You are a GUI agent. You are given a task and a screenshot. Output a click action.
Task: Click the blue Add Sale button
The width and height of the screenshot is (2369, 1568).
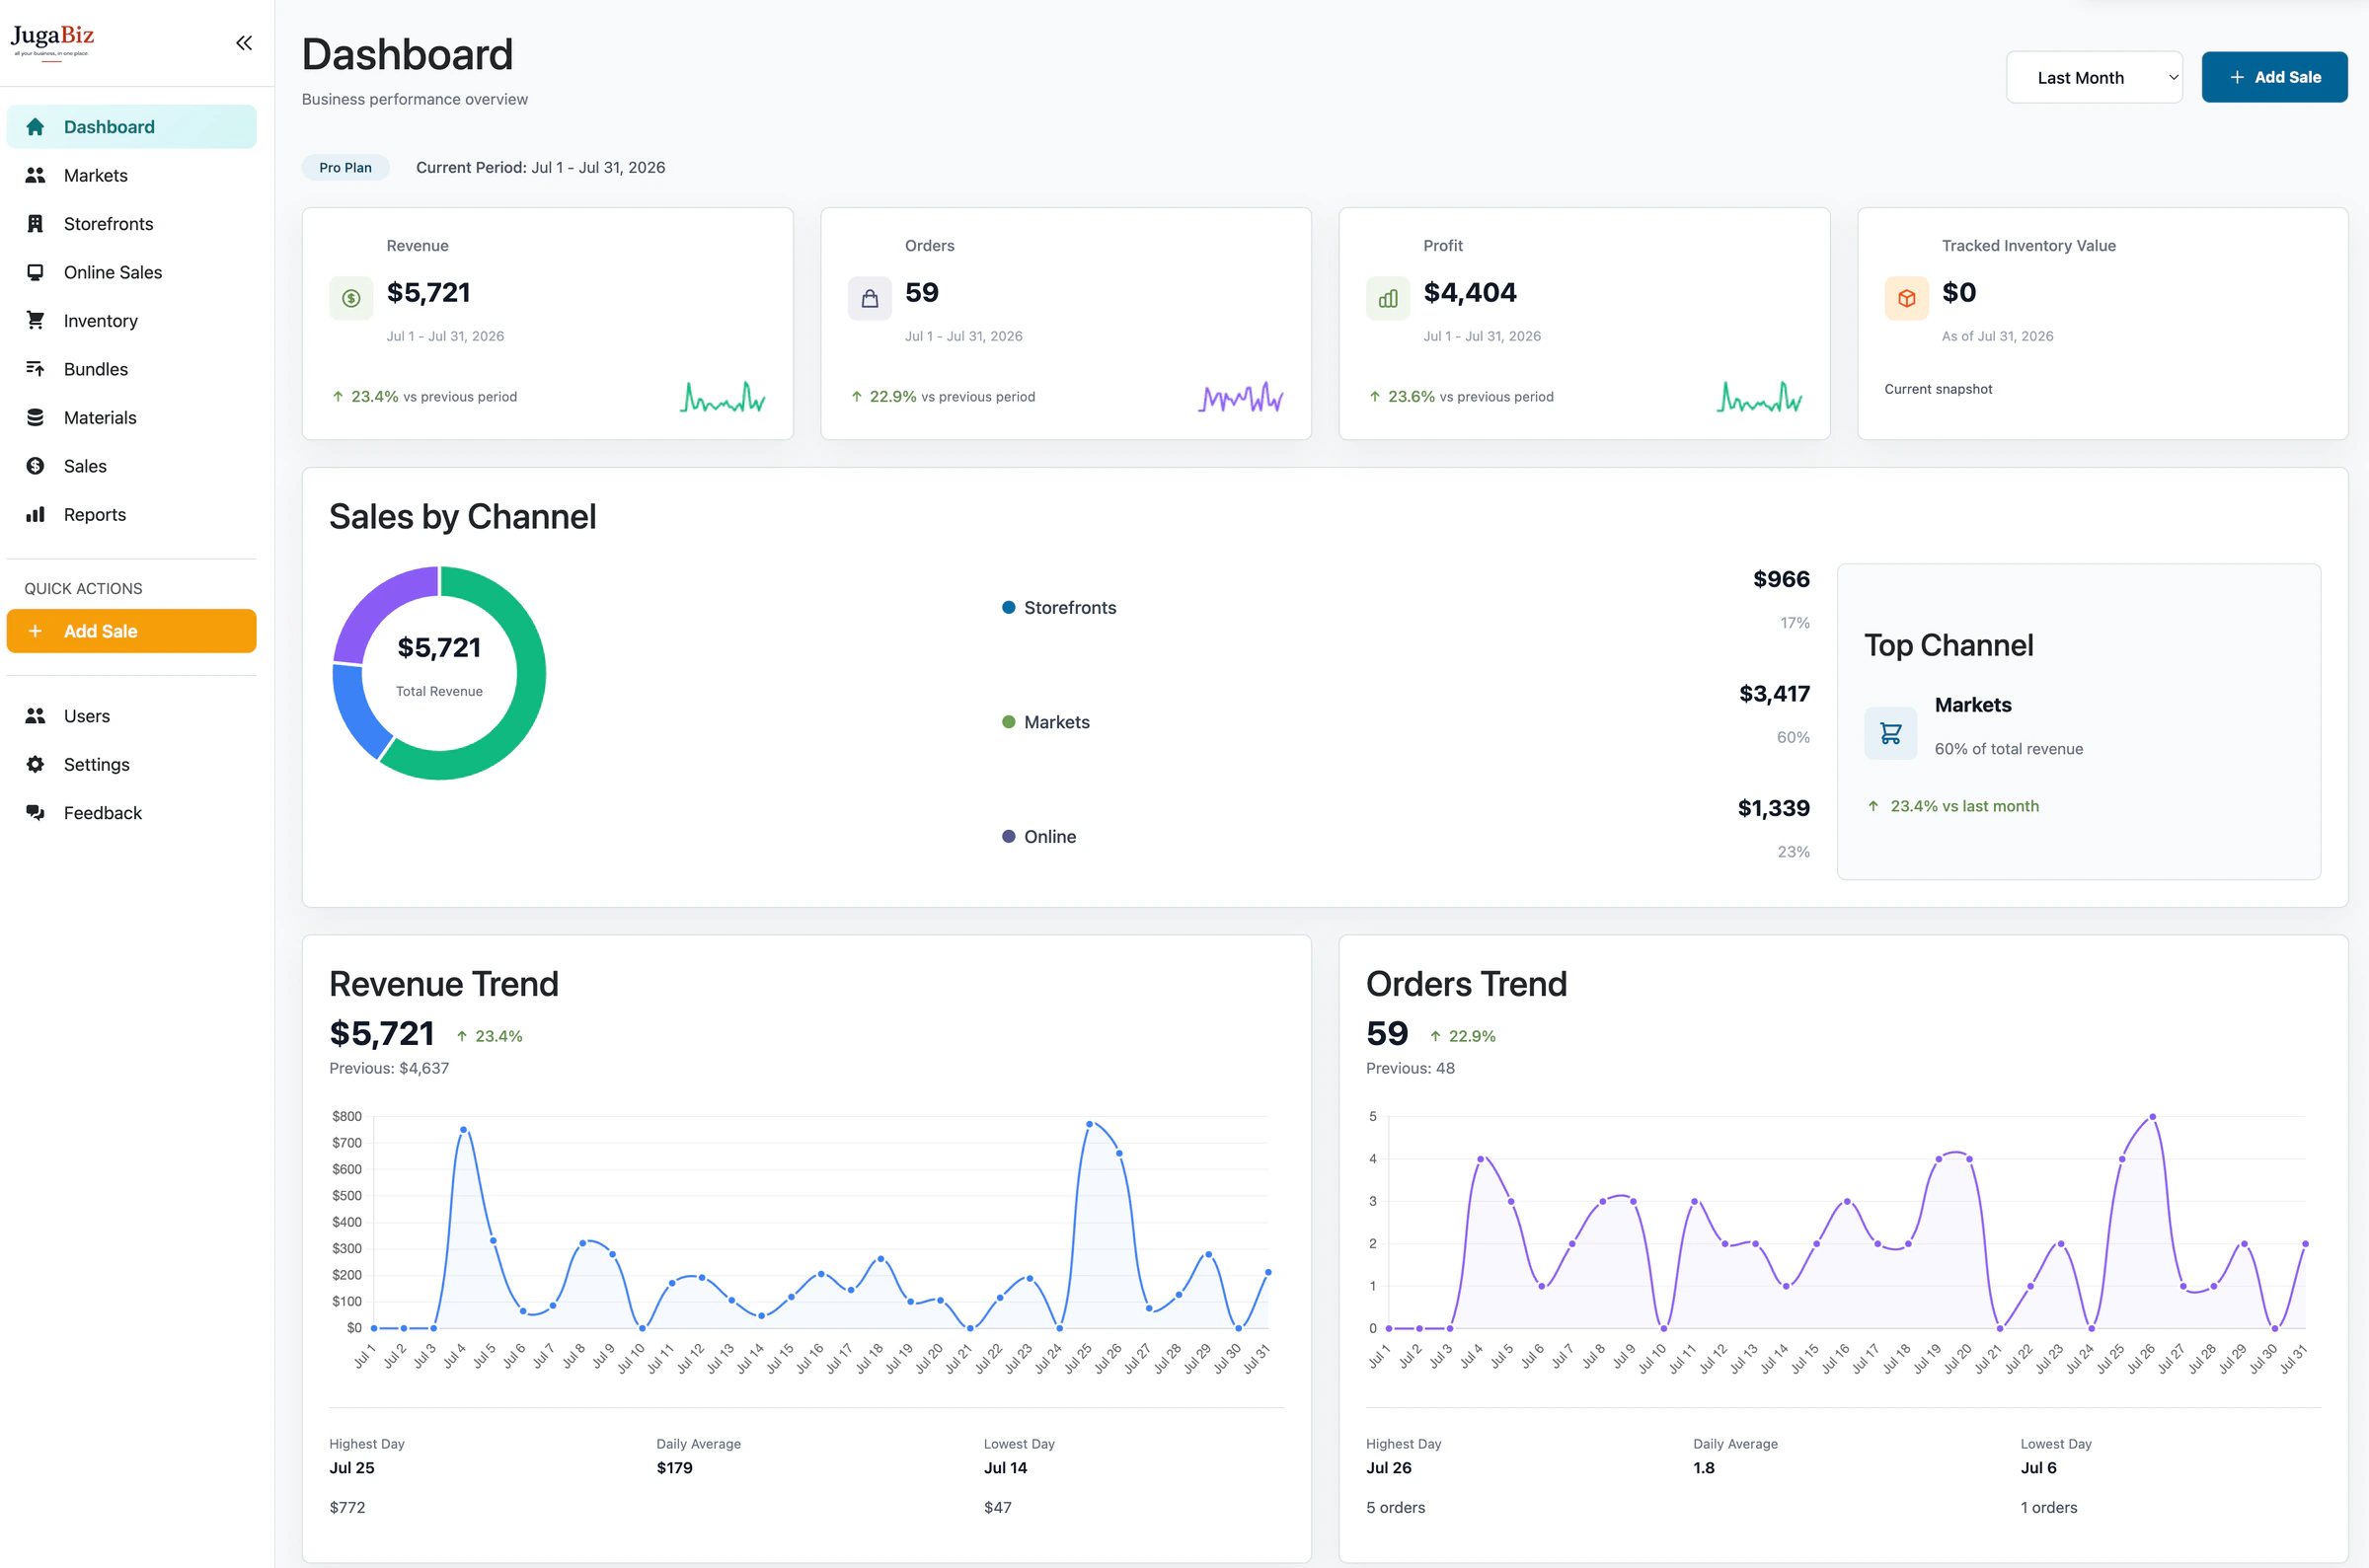tap(2274, 77)
